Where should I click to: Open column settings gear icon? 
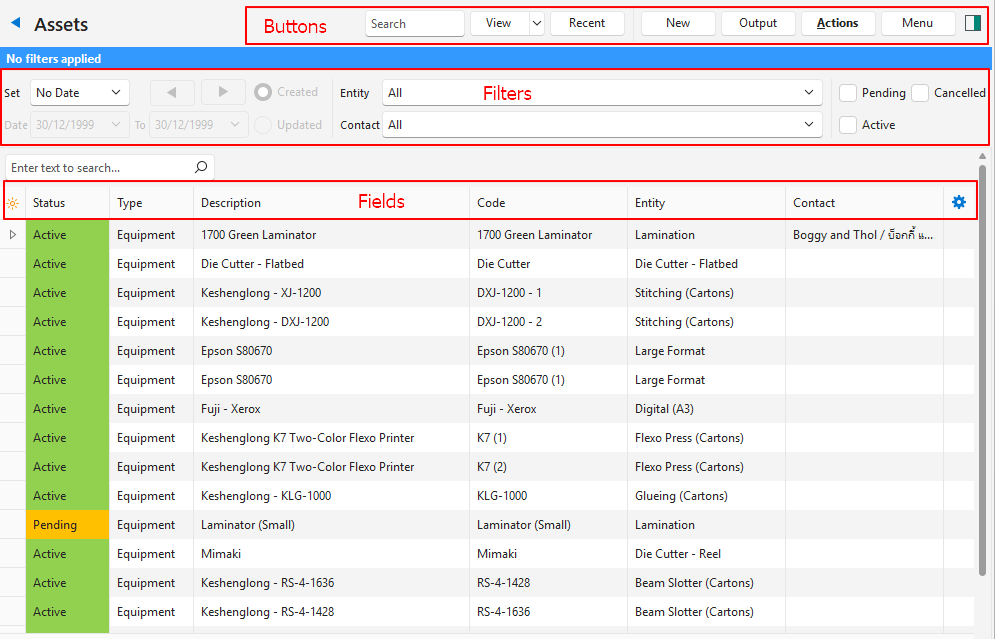(x=959, y=202)
